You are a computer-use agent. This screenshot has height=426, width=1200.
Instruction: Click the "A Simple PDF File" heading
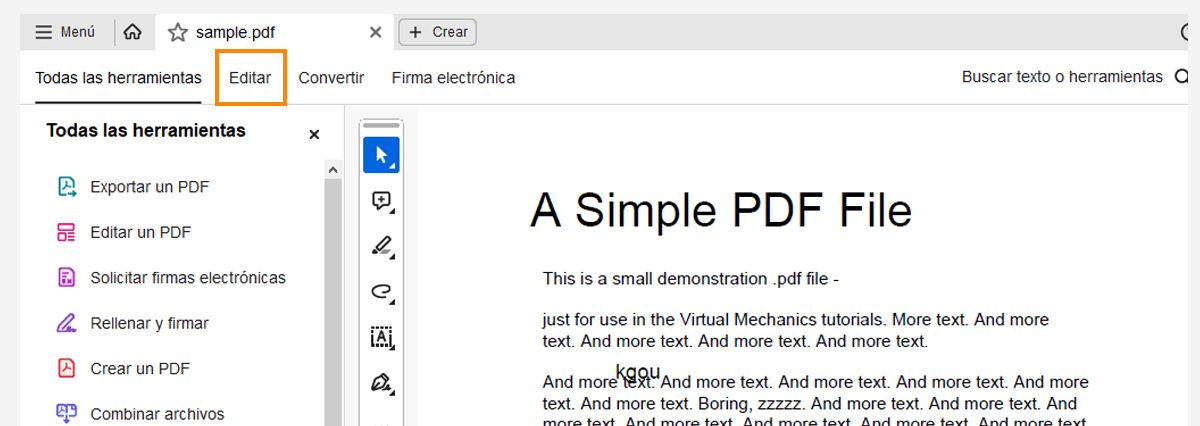pos(721,210)
